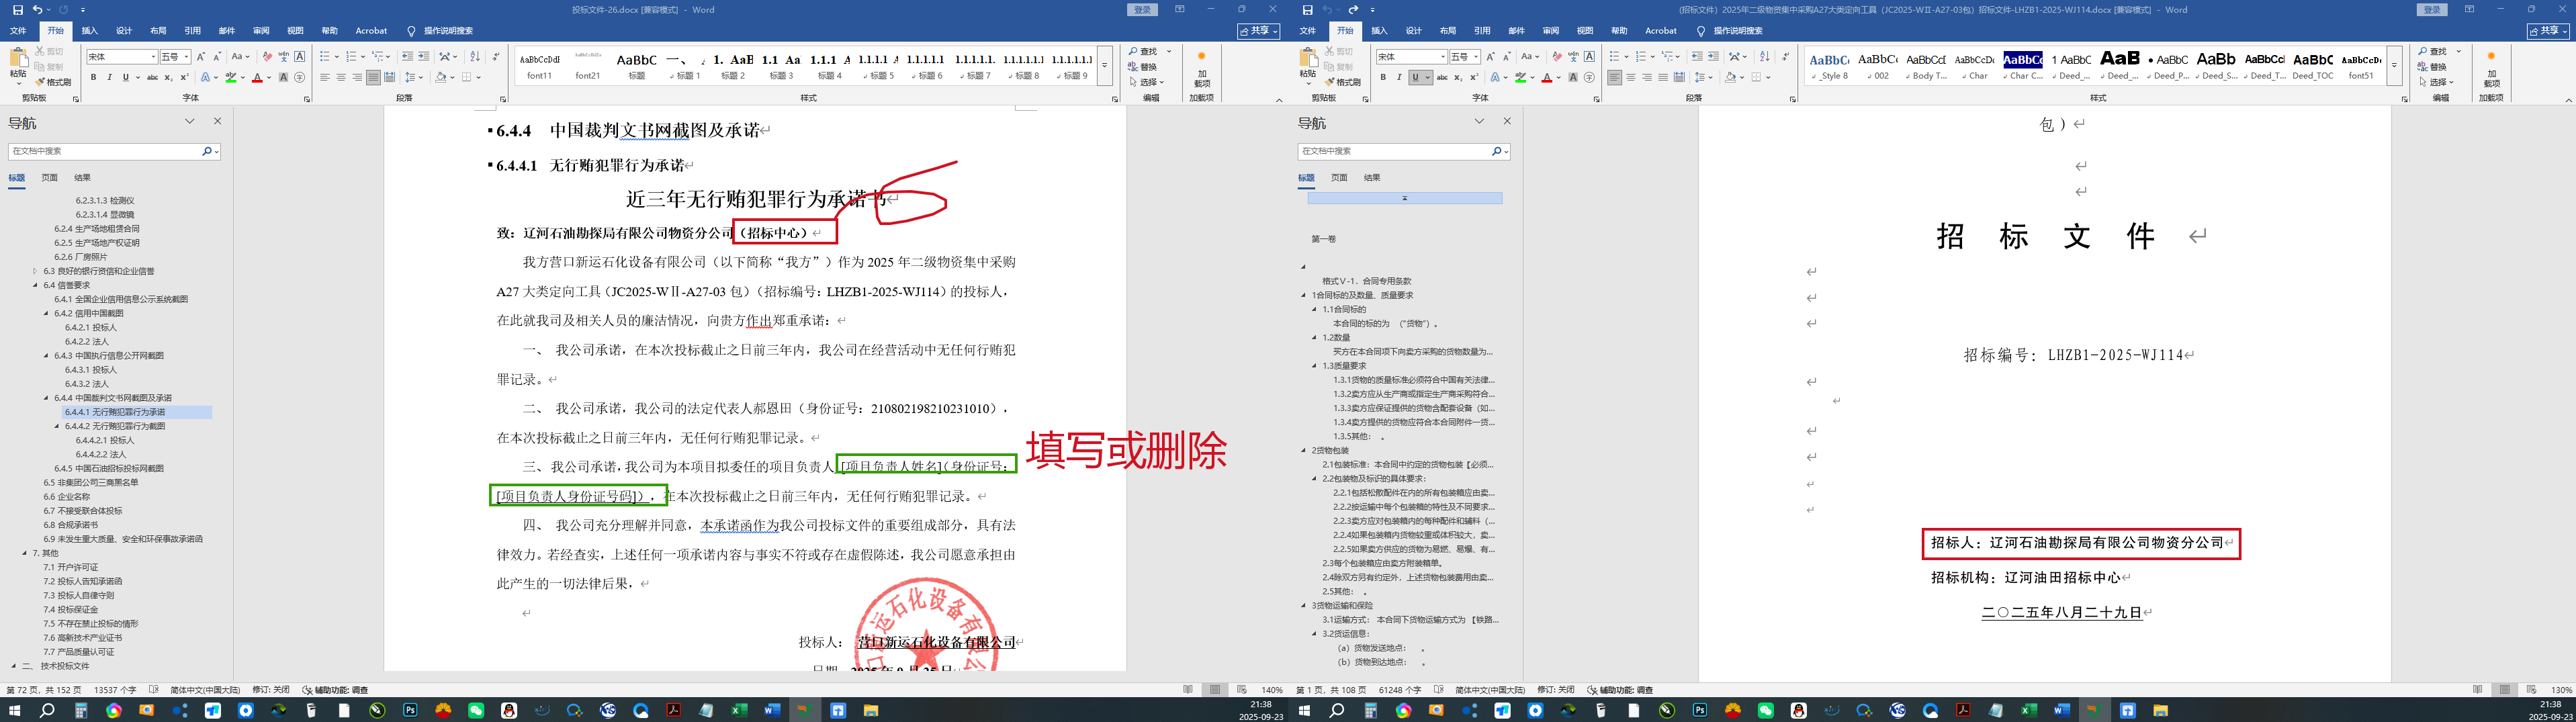Viewport: 2576px width, 722px height.
Task: Toggle center alignment in 招标文件 ribbon
Action: pos(1631,77)
